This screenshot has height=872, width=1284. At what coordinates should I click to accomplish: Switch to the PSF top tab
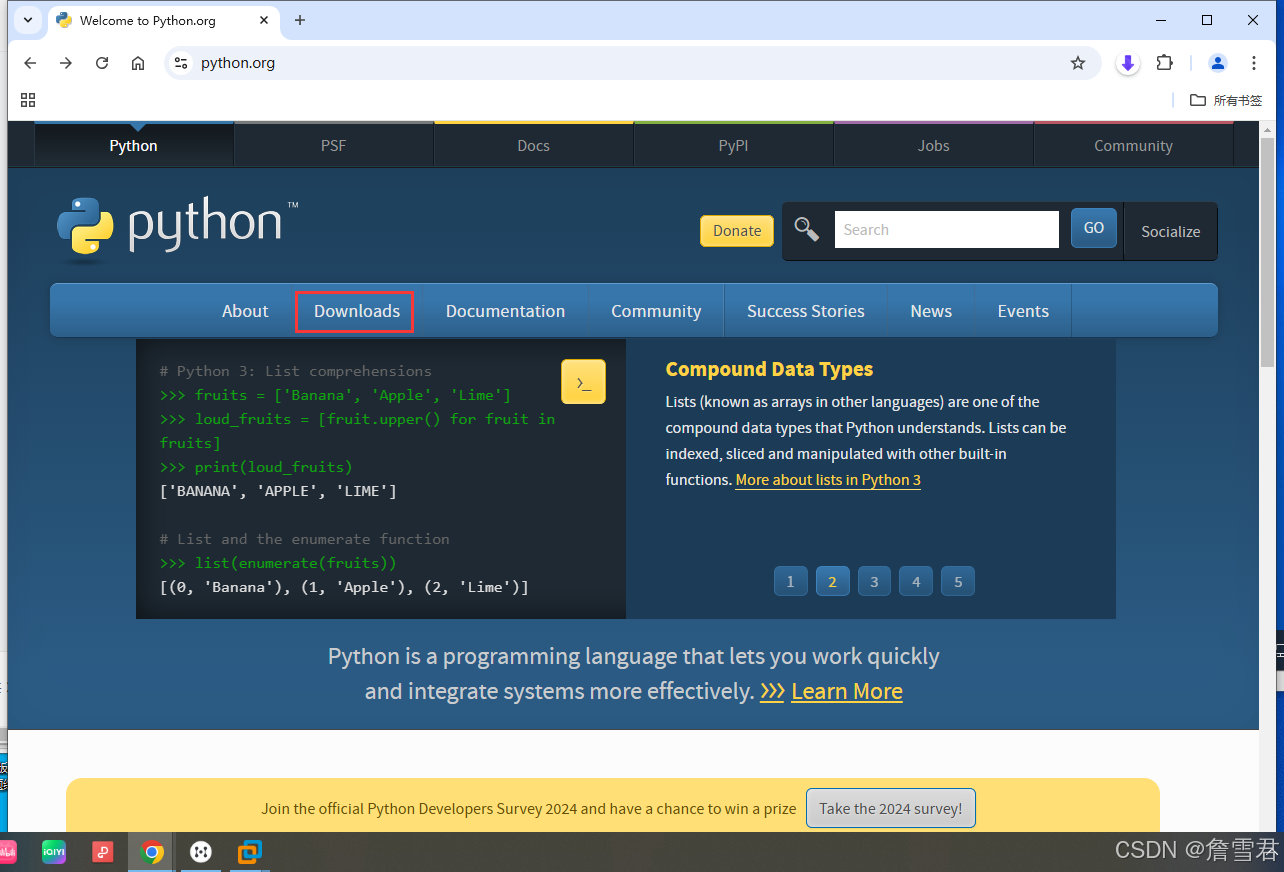333,145
